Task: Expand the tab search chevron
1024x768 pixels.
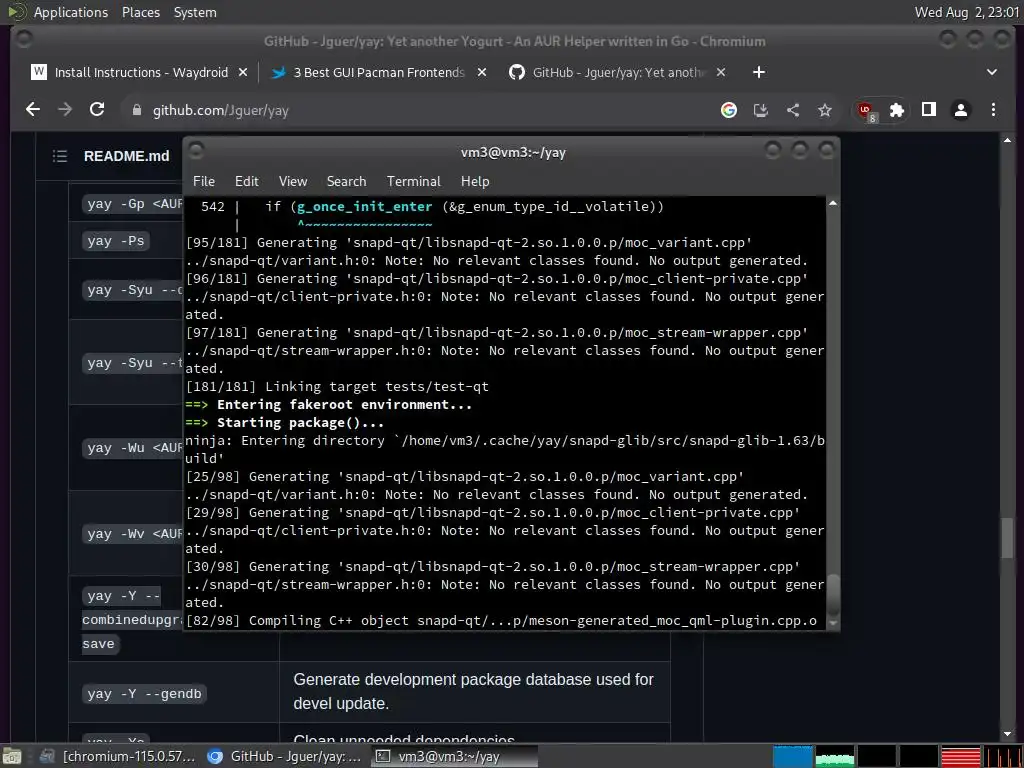Action: [991, 72]
